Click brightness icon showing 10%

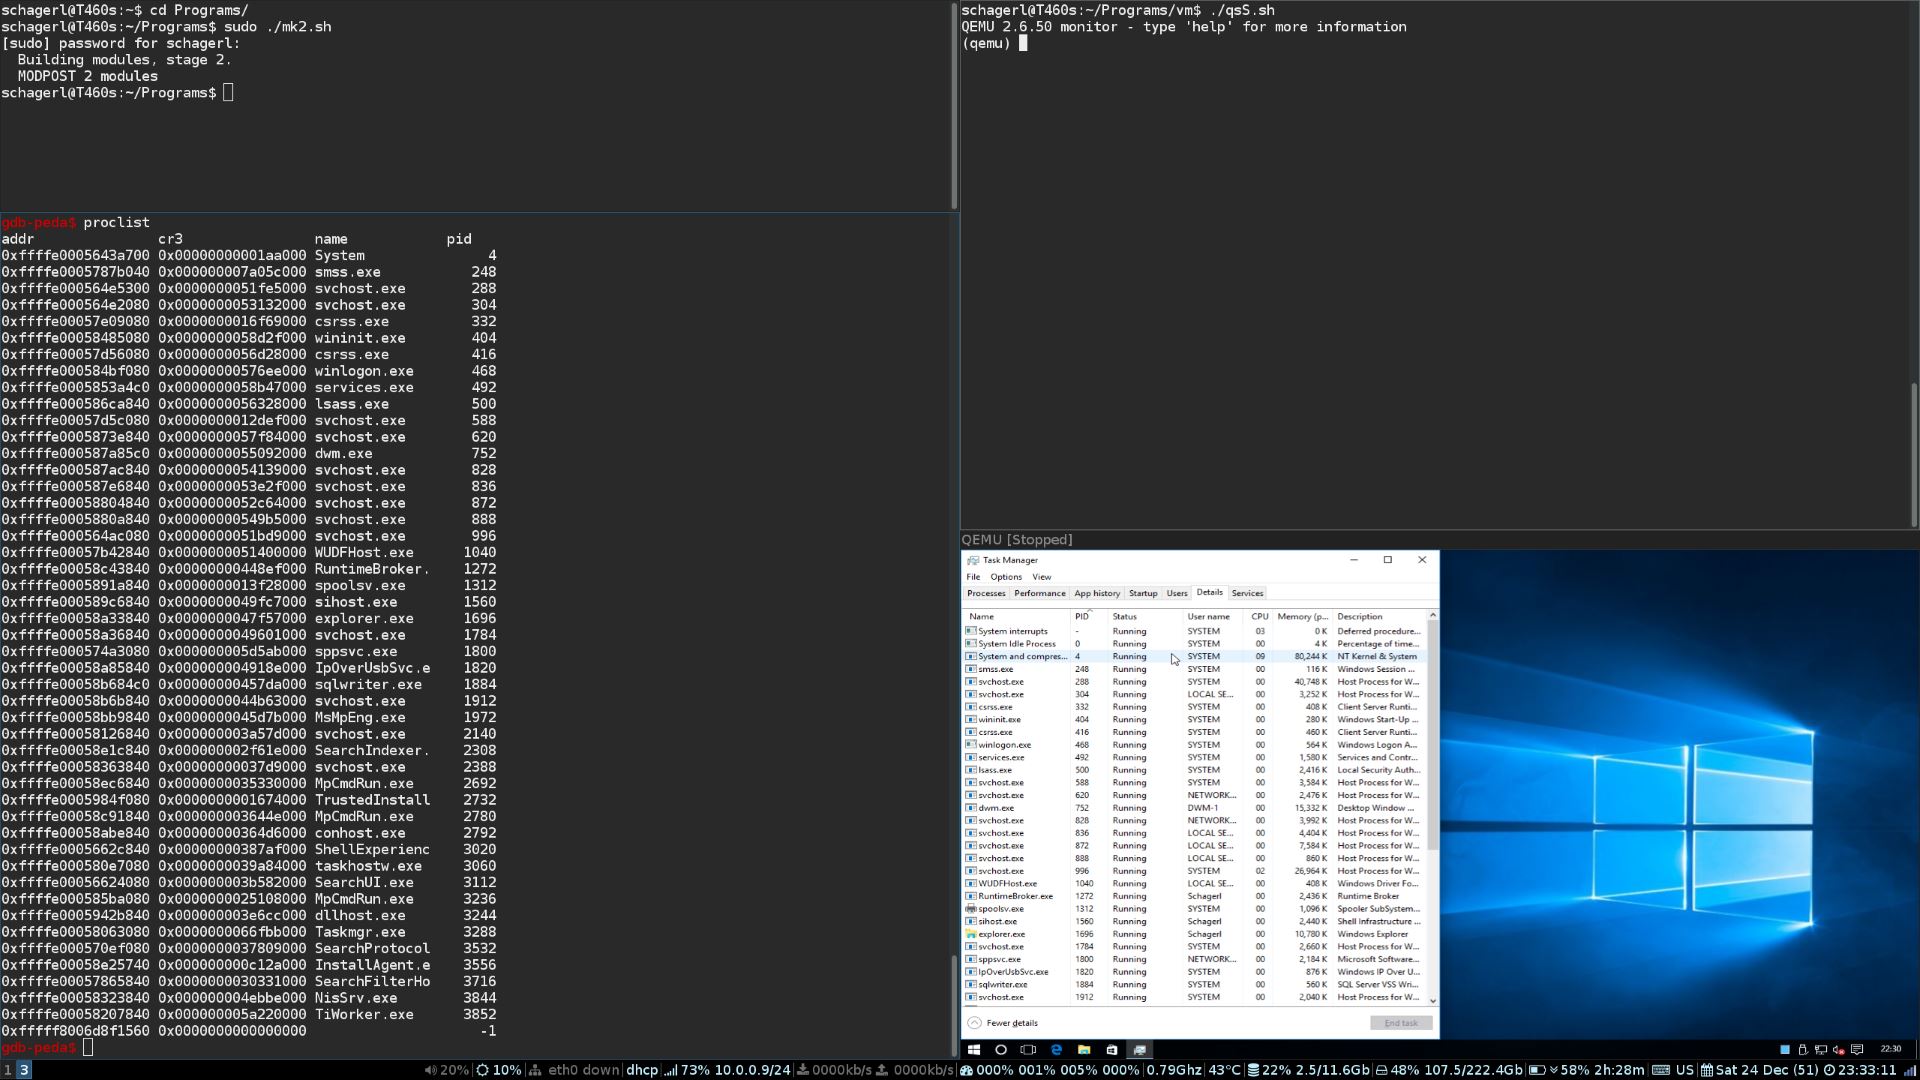pos(483,1070)
